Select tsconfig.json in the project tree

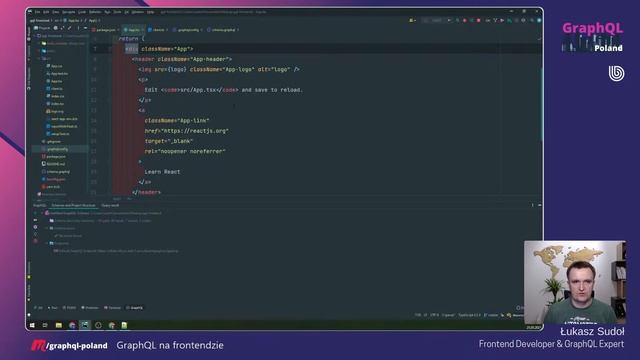pyautogui.click(x=53, y=179)
